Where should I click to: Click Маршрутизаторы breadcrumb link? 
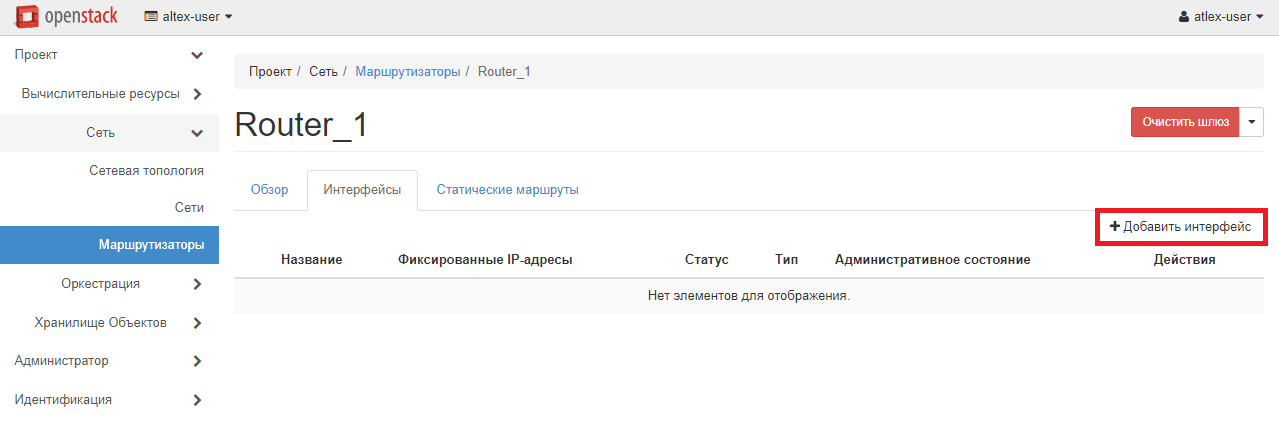(407, 72)
